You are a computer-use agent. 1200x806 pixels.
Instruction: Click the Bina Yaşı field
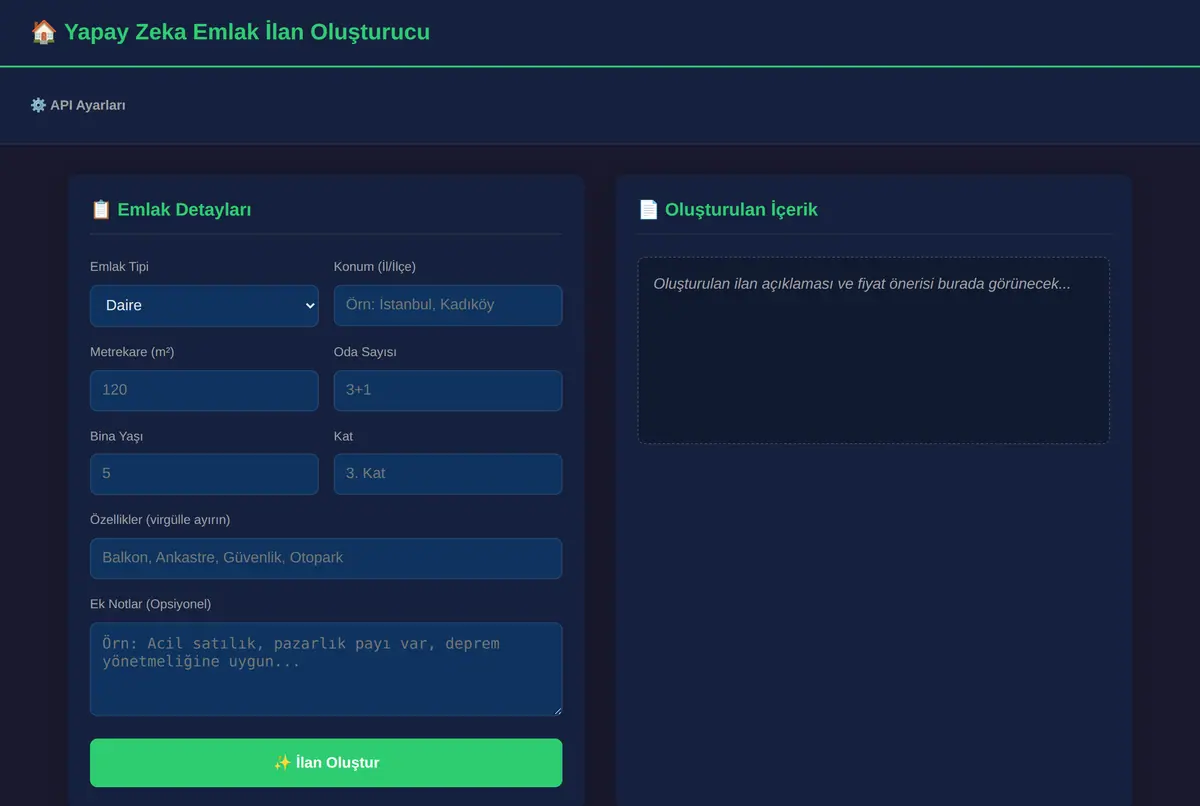204,474
